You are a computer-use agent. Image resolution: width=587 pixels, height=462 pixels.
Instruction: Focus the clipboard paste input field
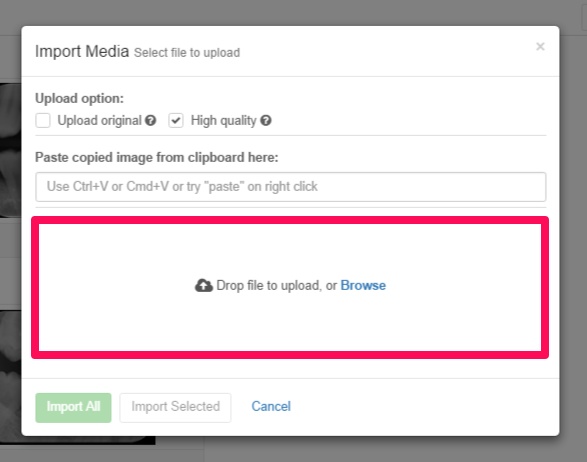pyautogui.click(x=291, y=187)
